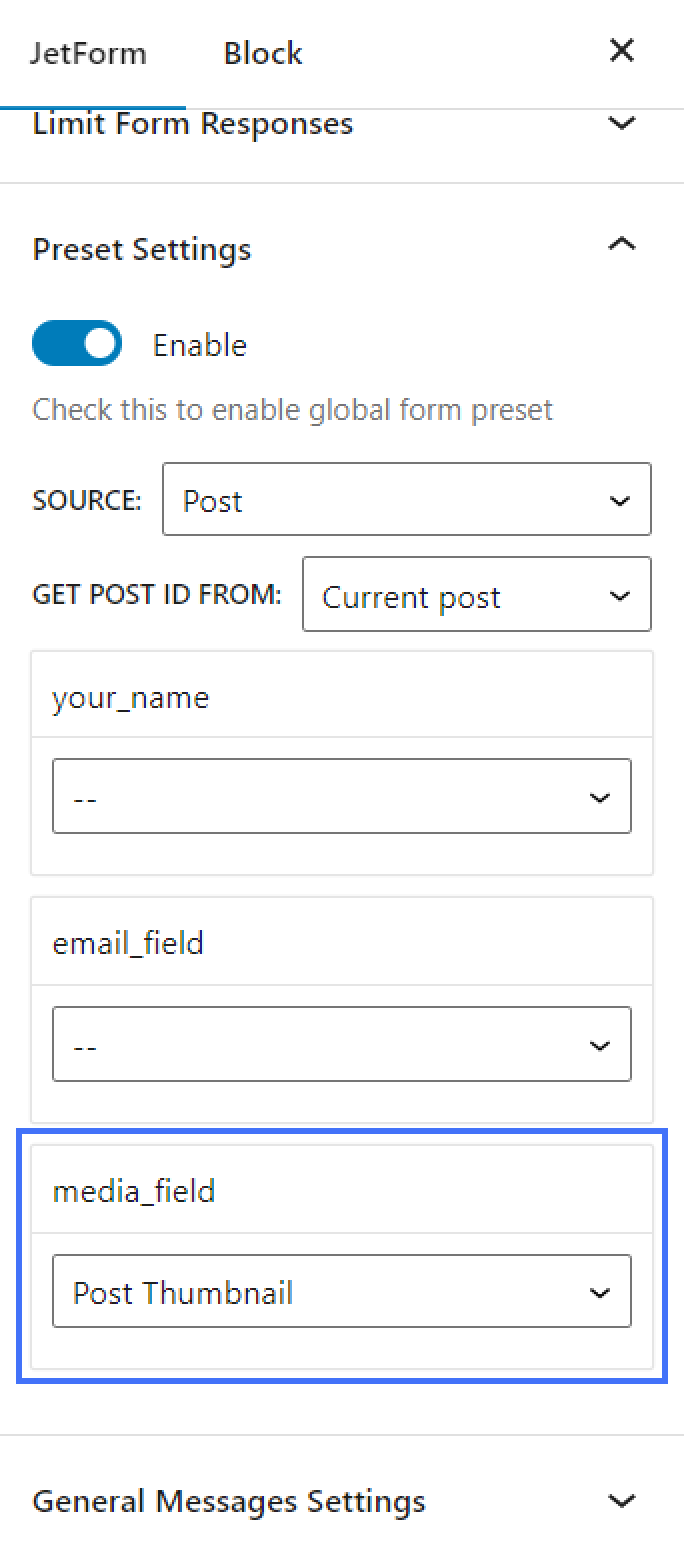Switch to the Block tab
This screenshot has height=1550, width=684.
tap(262, 53)
